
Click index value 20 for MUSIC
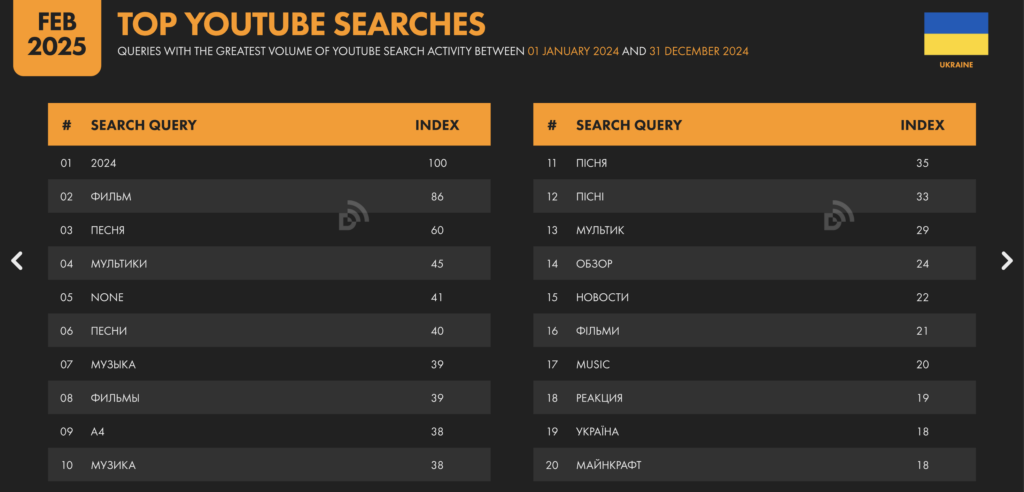tap(922, 365)
